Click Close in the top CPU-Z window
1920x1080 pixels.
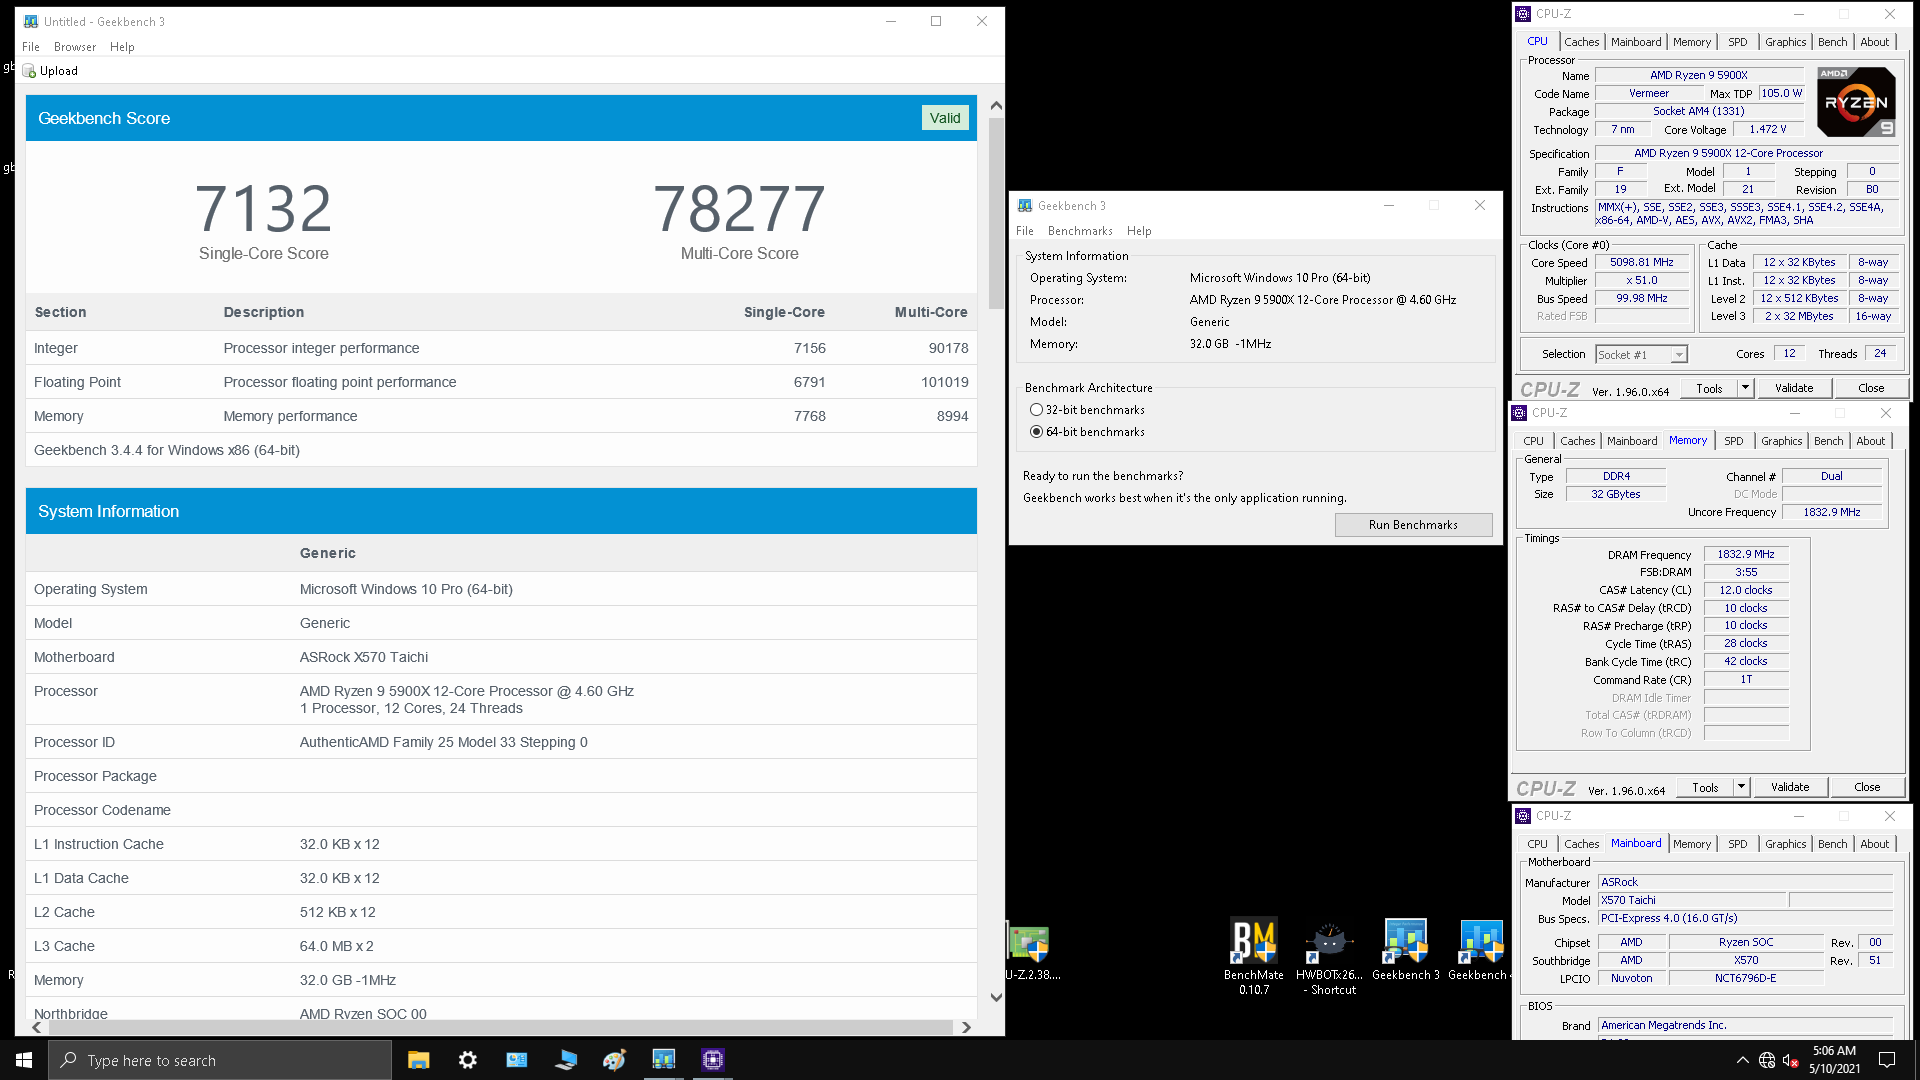coord(1870,388)
